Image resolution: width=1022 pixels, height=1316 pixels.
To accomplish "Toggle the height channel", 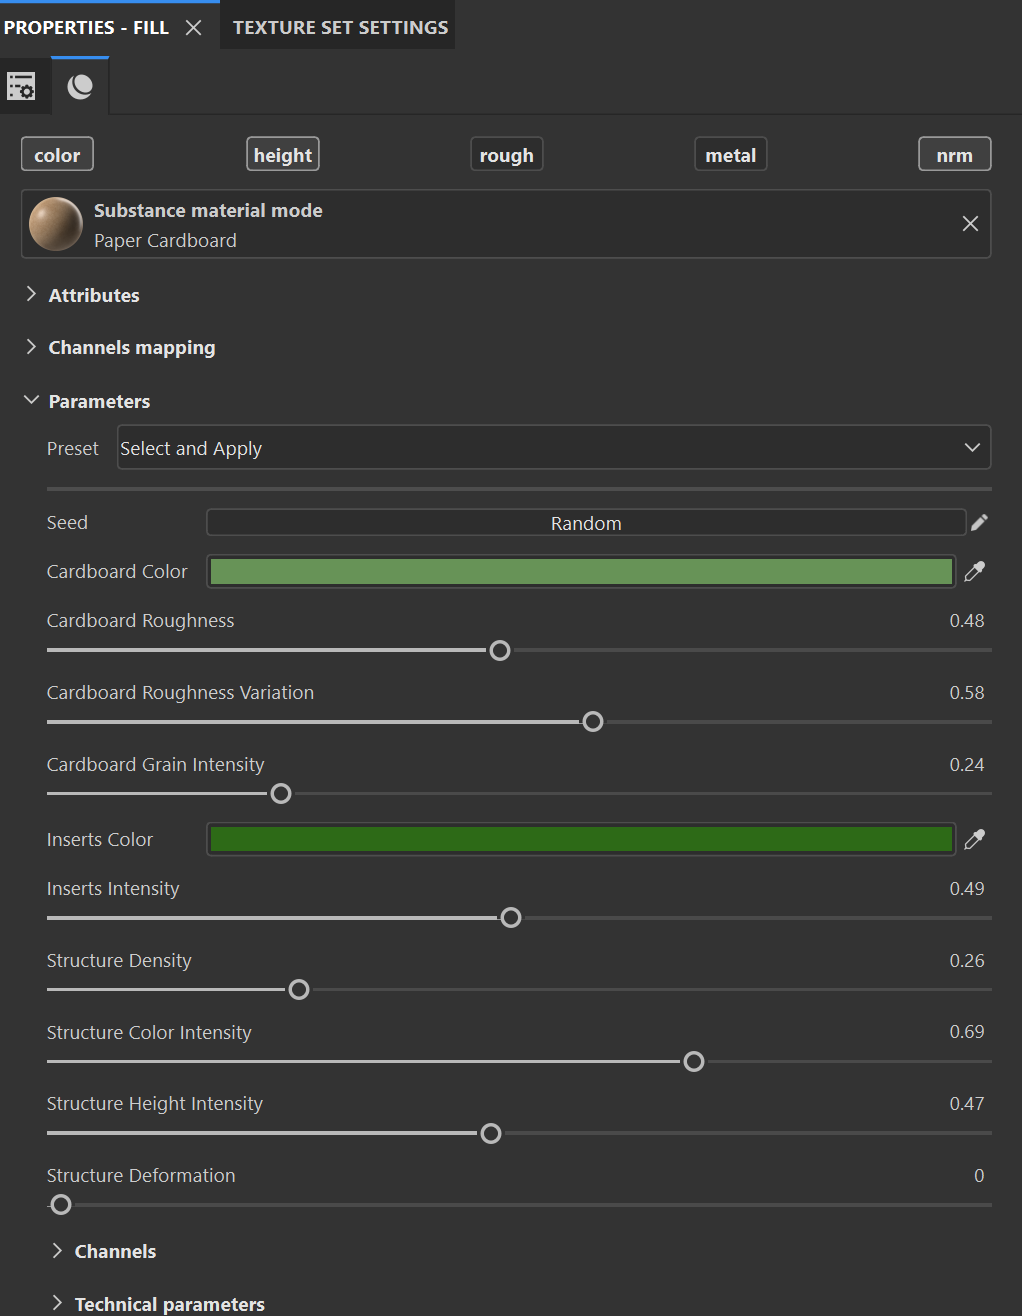I will [x=283, y=155].
